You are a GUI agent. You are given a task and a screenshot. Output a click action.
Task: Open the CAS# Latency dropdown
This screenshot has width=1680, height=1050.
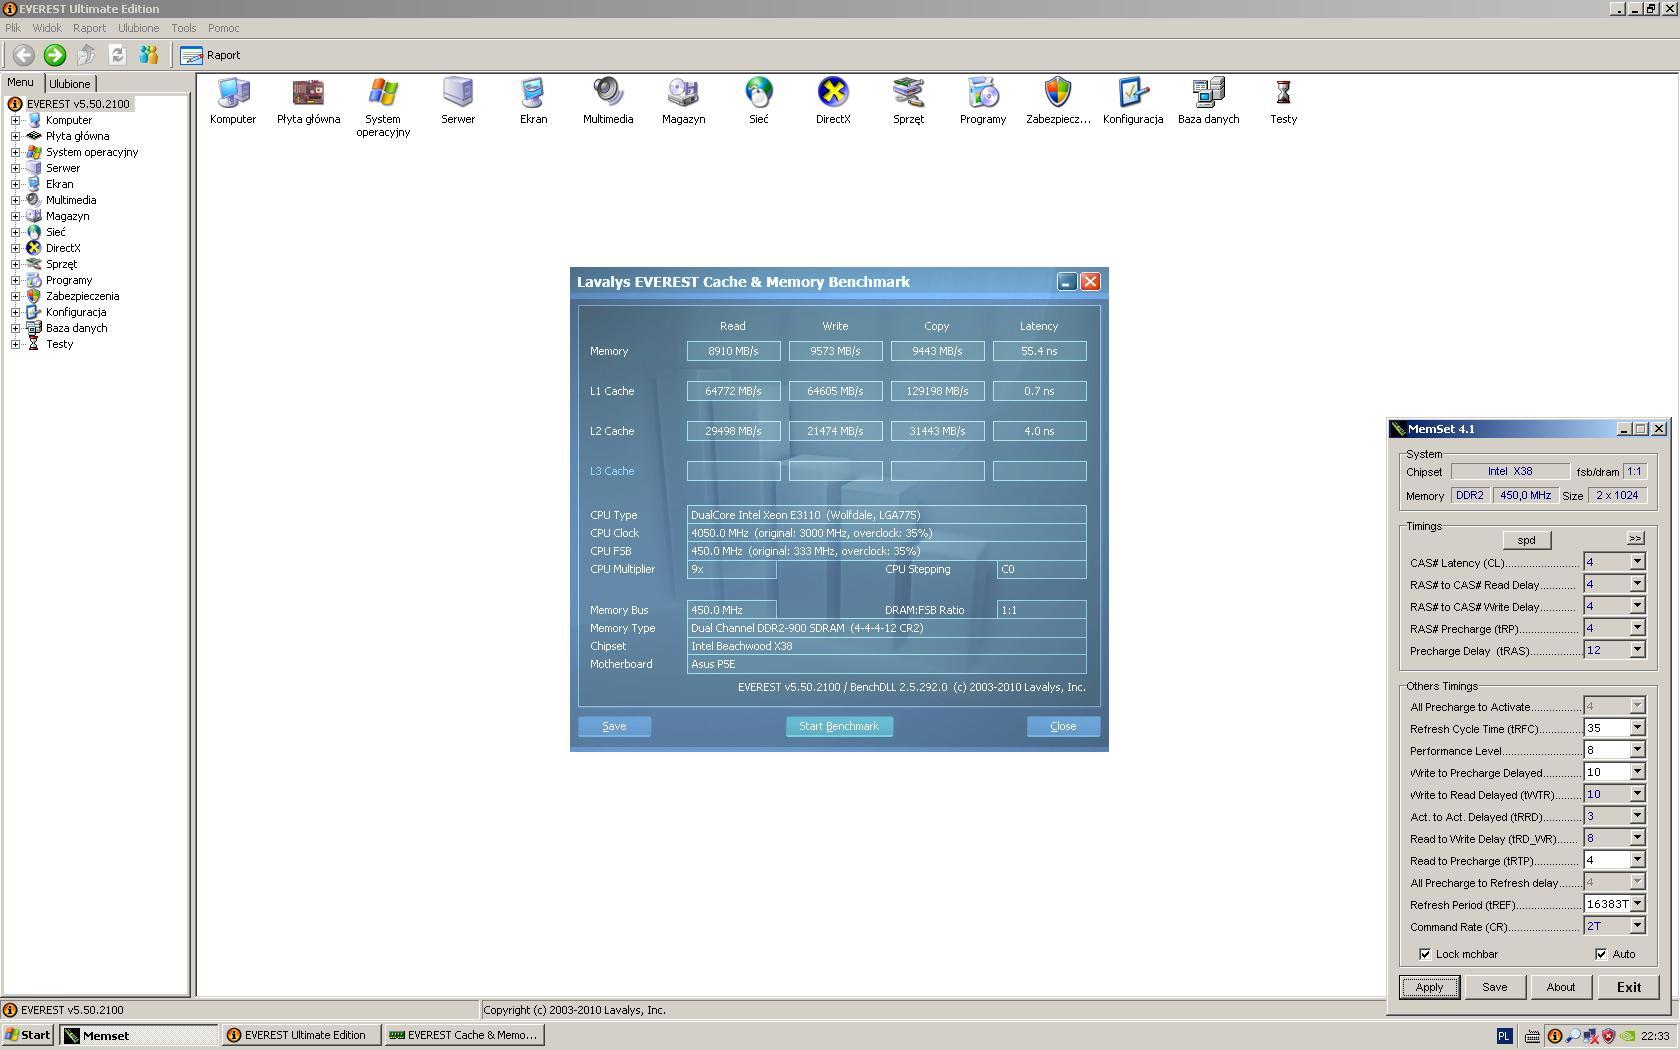pyautogui.click(x=1637, y=562)
